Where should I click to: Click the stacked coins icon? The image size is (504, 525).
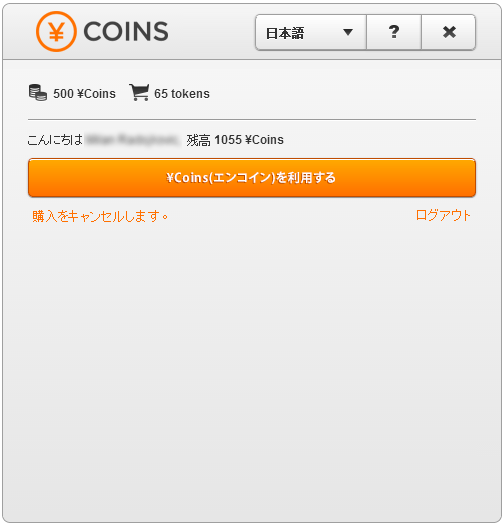[x=38, y=93]
